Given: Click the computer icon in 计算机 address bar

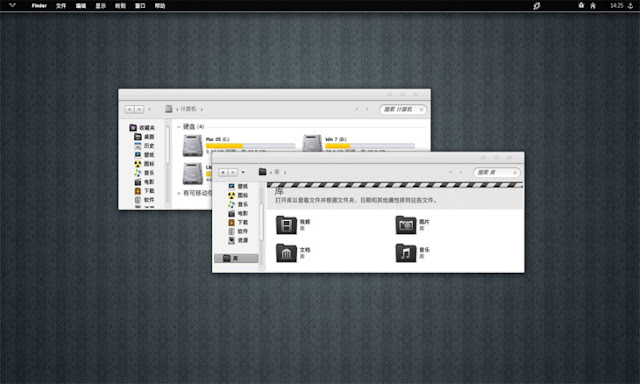Looking at the screenshot, I should [169, 109].
